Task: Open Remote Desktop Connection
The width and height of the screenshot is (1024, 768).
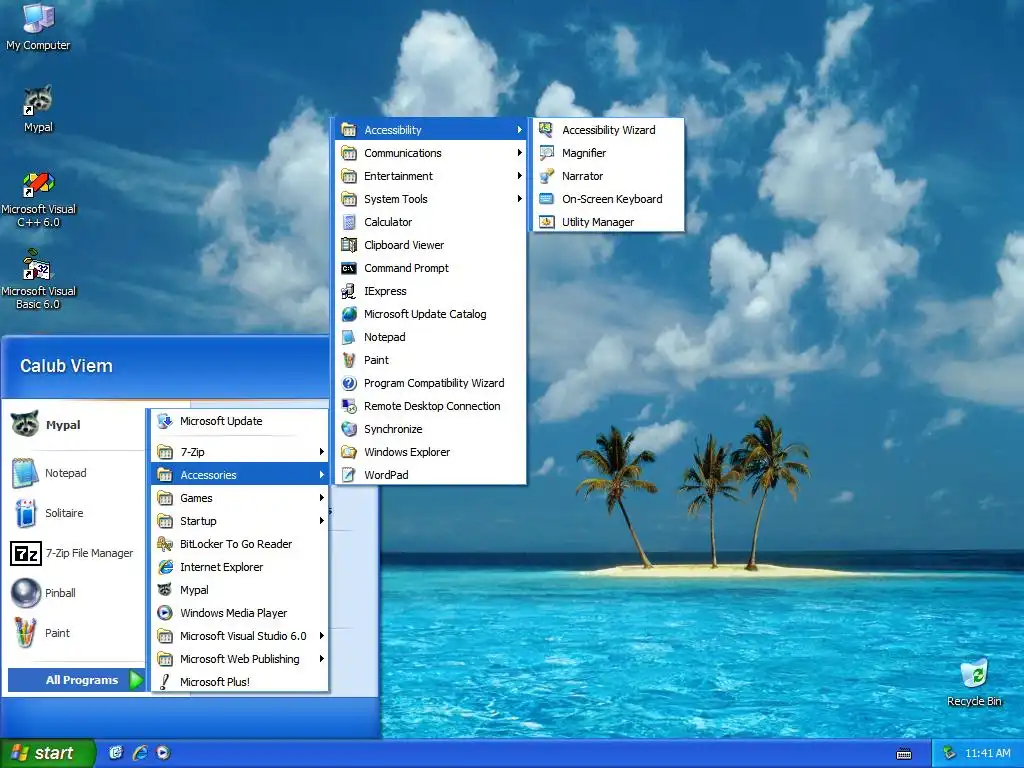Action: pyautogui.click(x=430, y=406)
